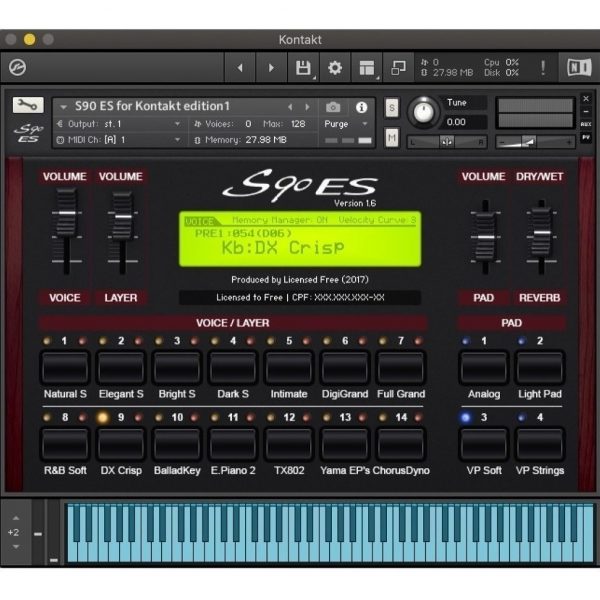Screen dimensions: 600x600
Task: Click the instrument output volume slider
Action: (535, 142)
